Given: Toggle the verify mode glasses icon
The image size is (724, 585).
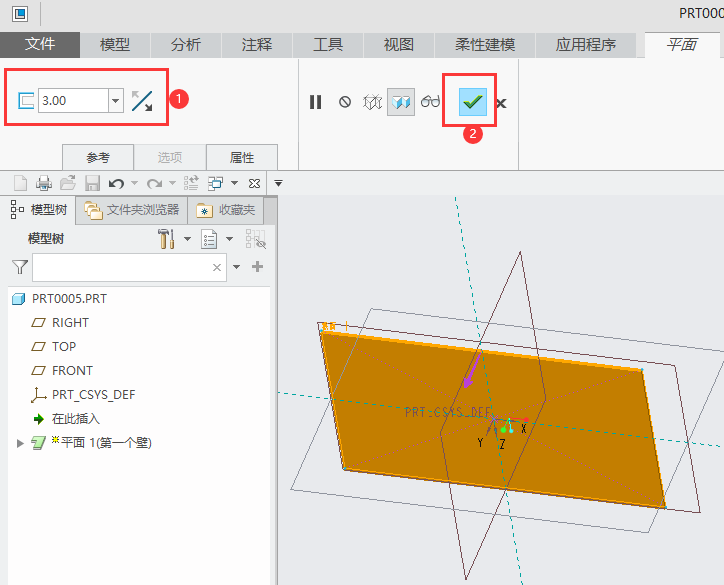Looking at the screenshot, I should 431,102.
